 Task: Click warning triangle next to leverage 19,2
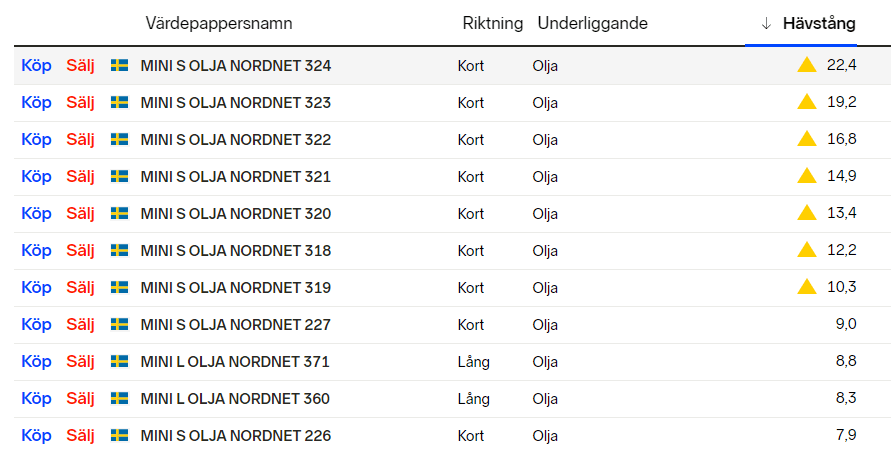point(807,102)
